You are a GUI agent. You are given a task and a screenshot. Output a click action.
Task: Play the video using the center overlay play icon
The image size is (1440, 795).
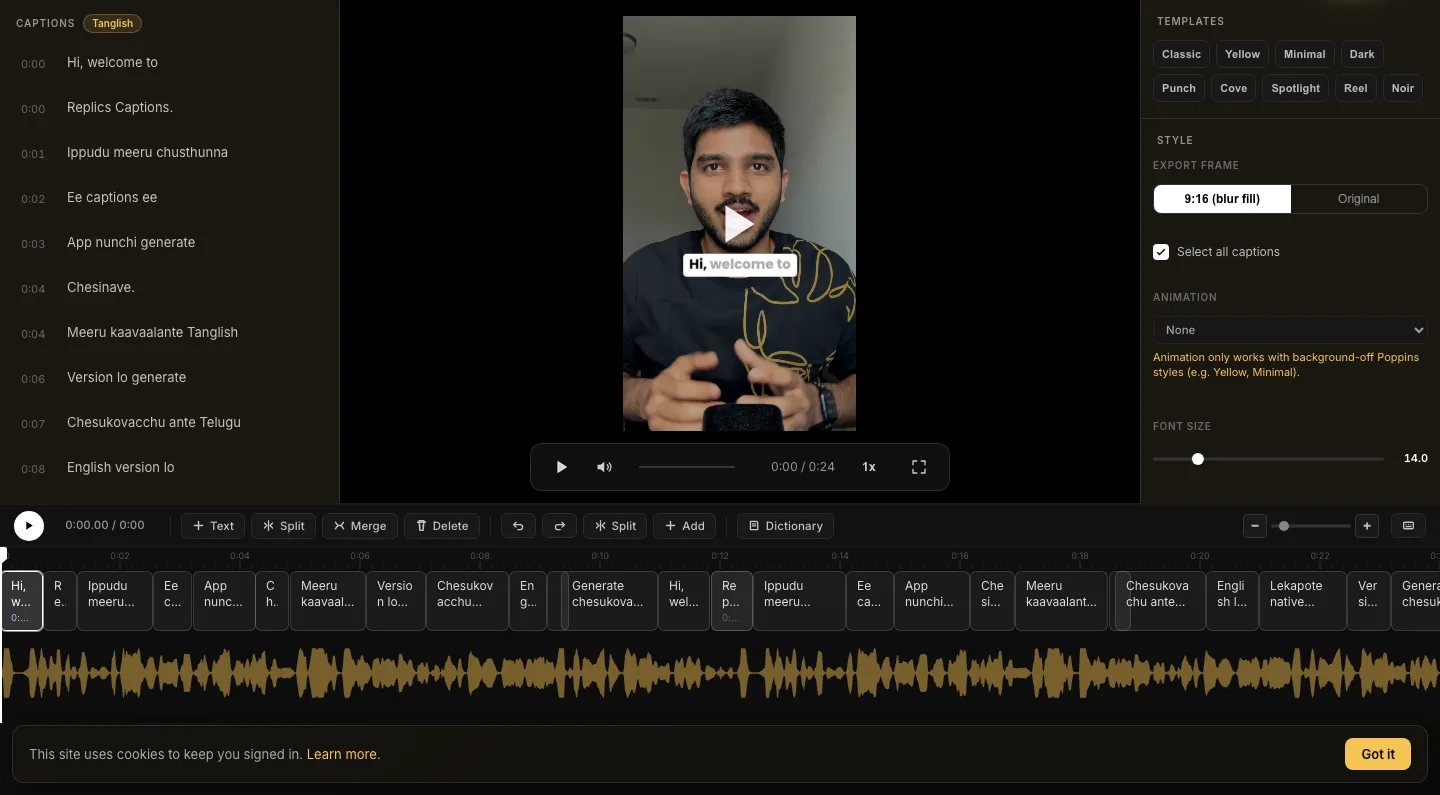pyautogui.click(x=739, y=224)
